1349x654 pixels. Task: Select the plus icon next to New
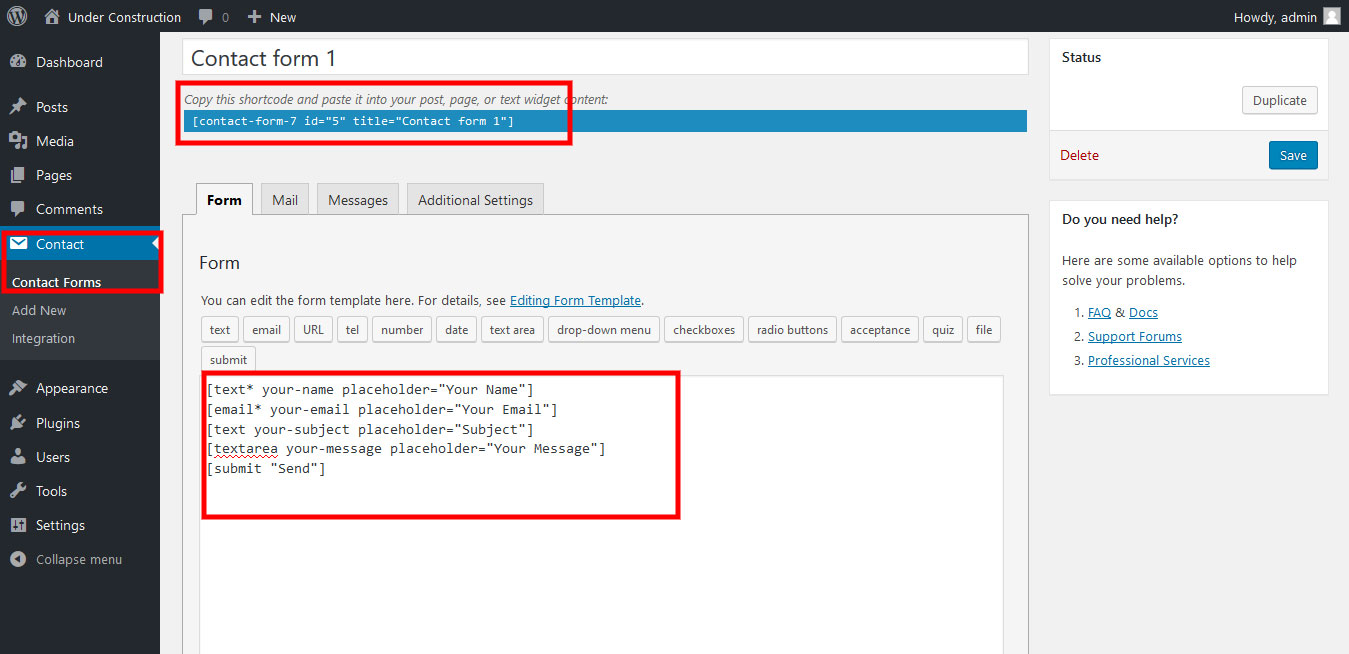[254, 17]
